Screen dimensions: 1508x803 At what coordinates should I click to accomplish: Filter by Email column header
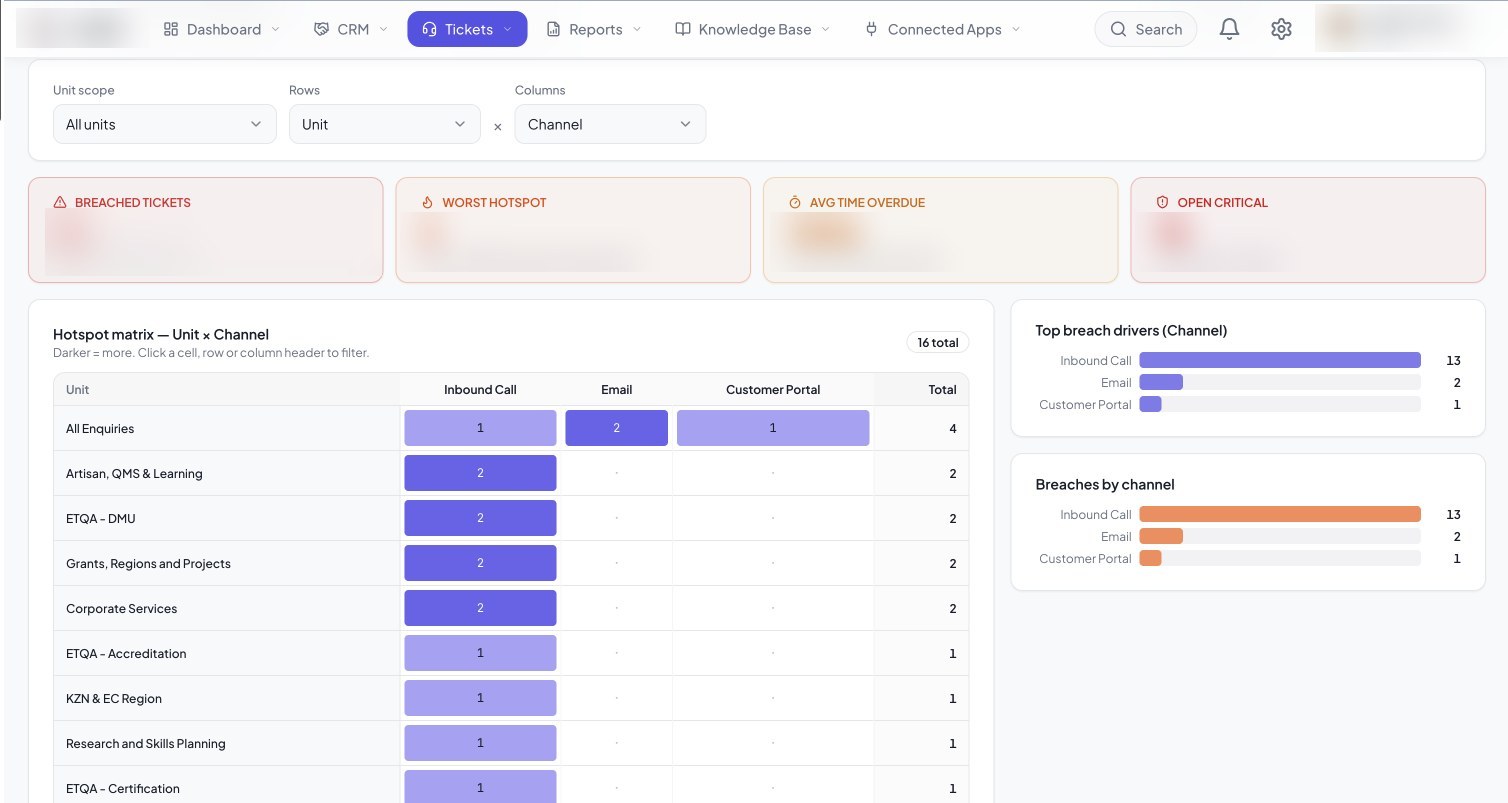coord(617,390)
